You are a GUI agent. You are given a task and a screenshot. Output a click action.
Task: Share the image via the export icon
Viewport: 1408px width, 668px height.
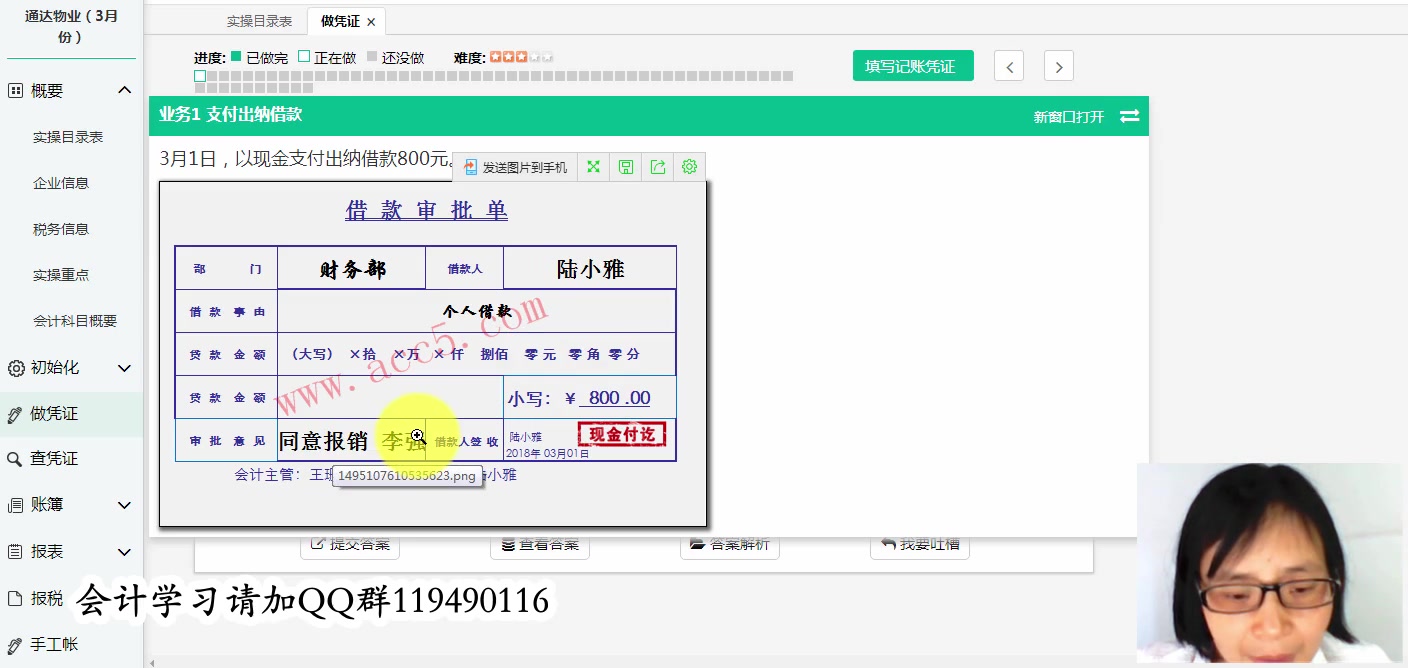tap(656, 166)
